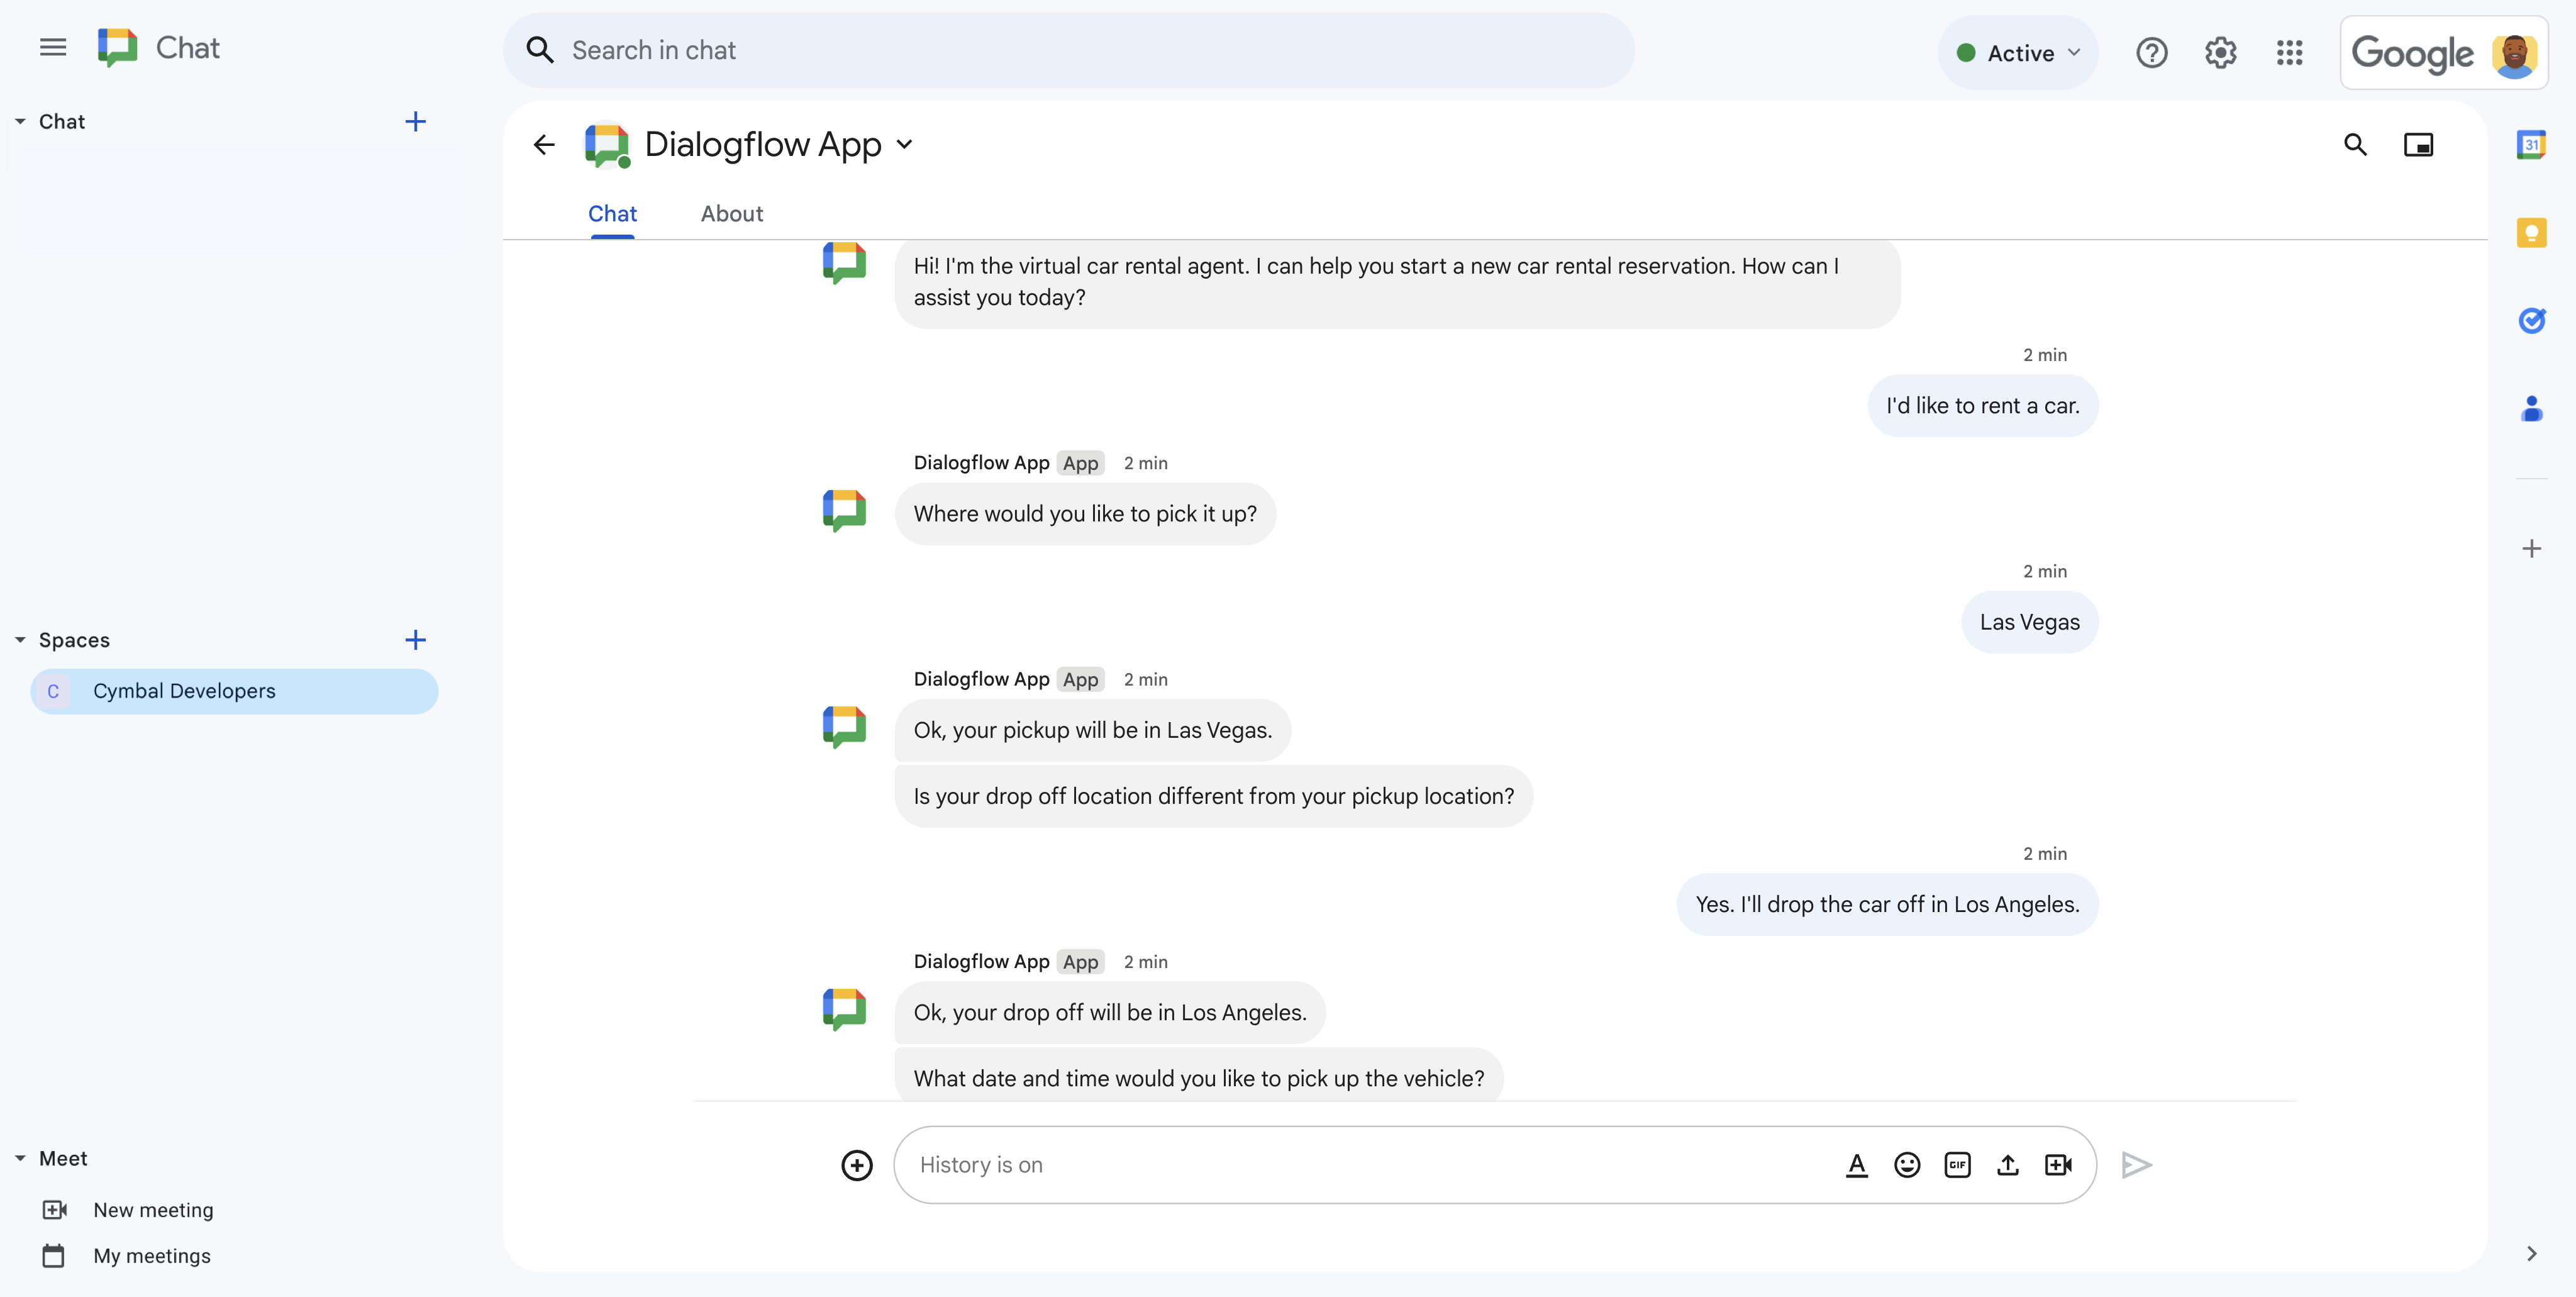This screenshot has width=2576, height=1297.
Task: Click the help circle icon
Action: click(2151, 50)
